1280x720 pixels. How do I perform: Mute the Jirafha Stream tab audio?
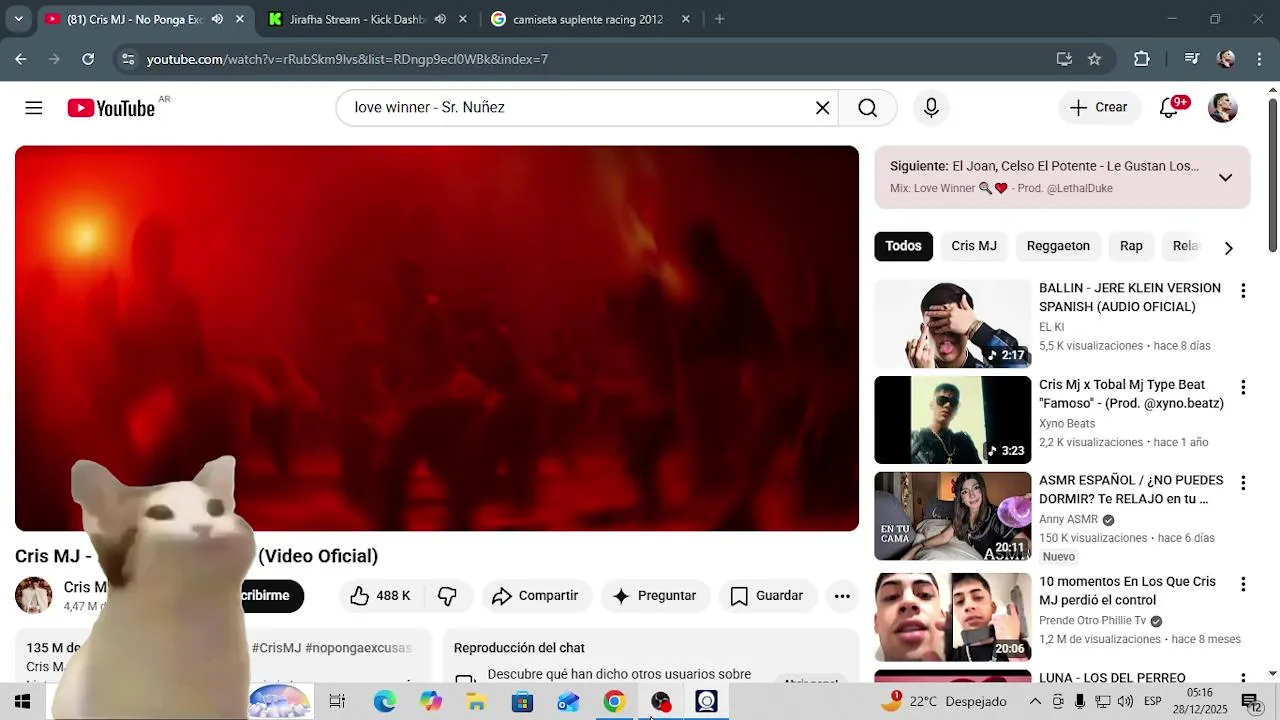coord(440,19)
